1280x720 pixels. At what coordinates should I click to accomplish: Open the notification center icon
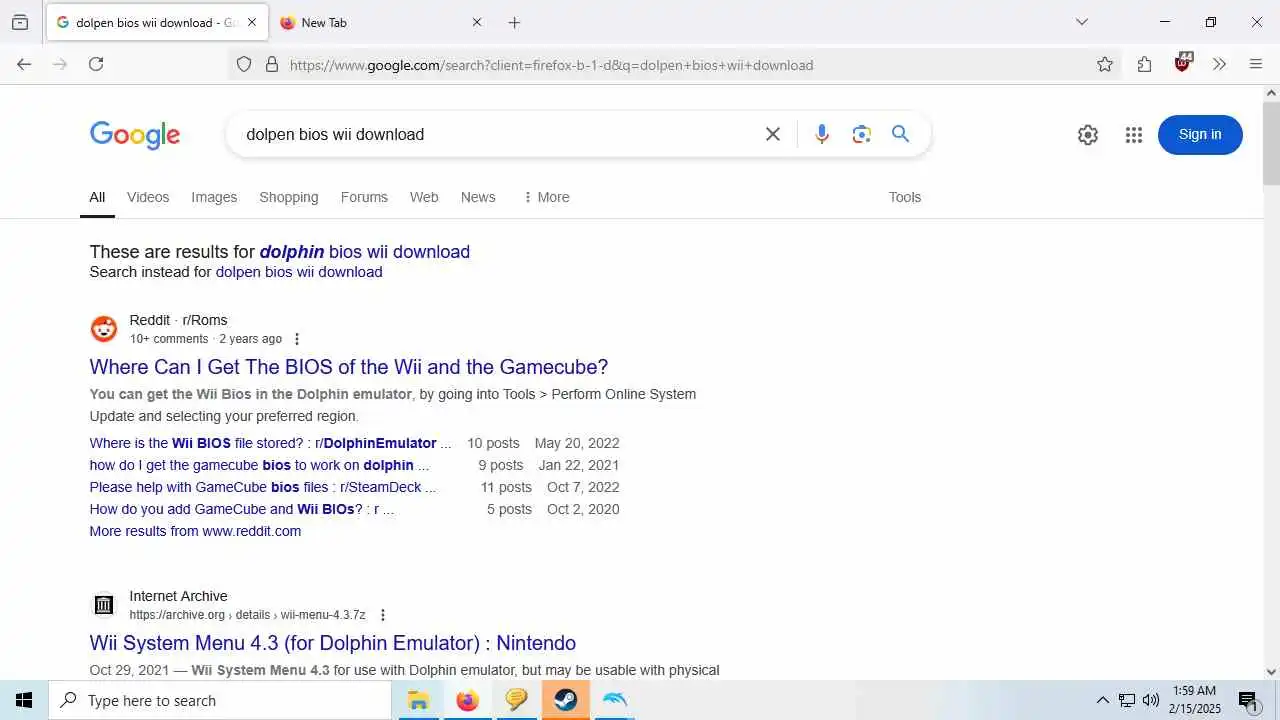click(1248, 700)
